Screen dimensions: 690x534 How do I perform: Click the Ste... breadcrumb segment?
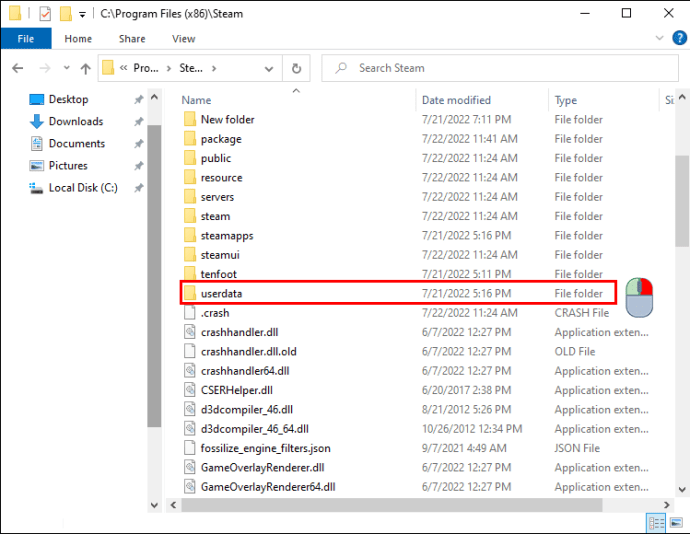coord(191,68)
